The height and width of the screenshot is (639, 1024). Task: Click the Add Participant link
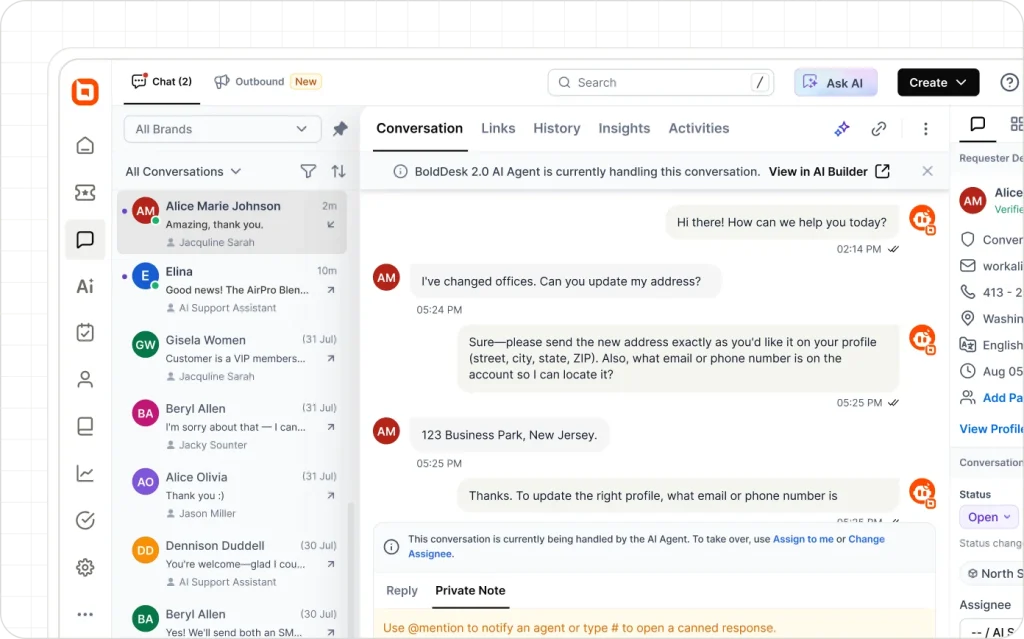point(1002,397)
